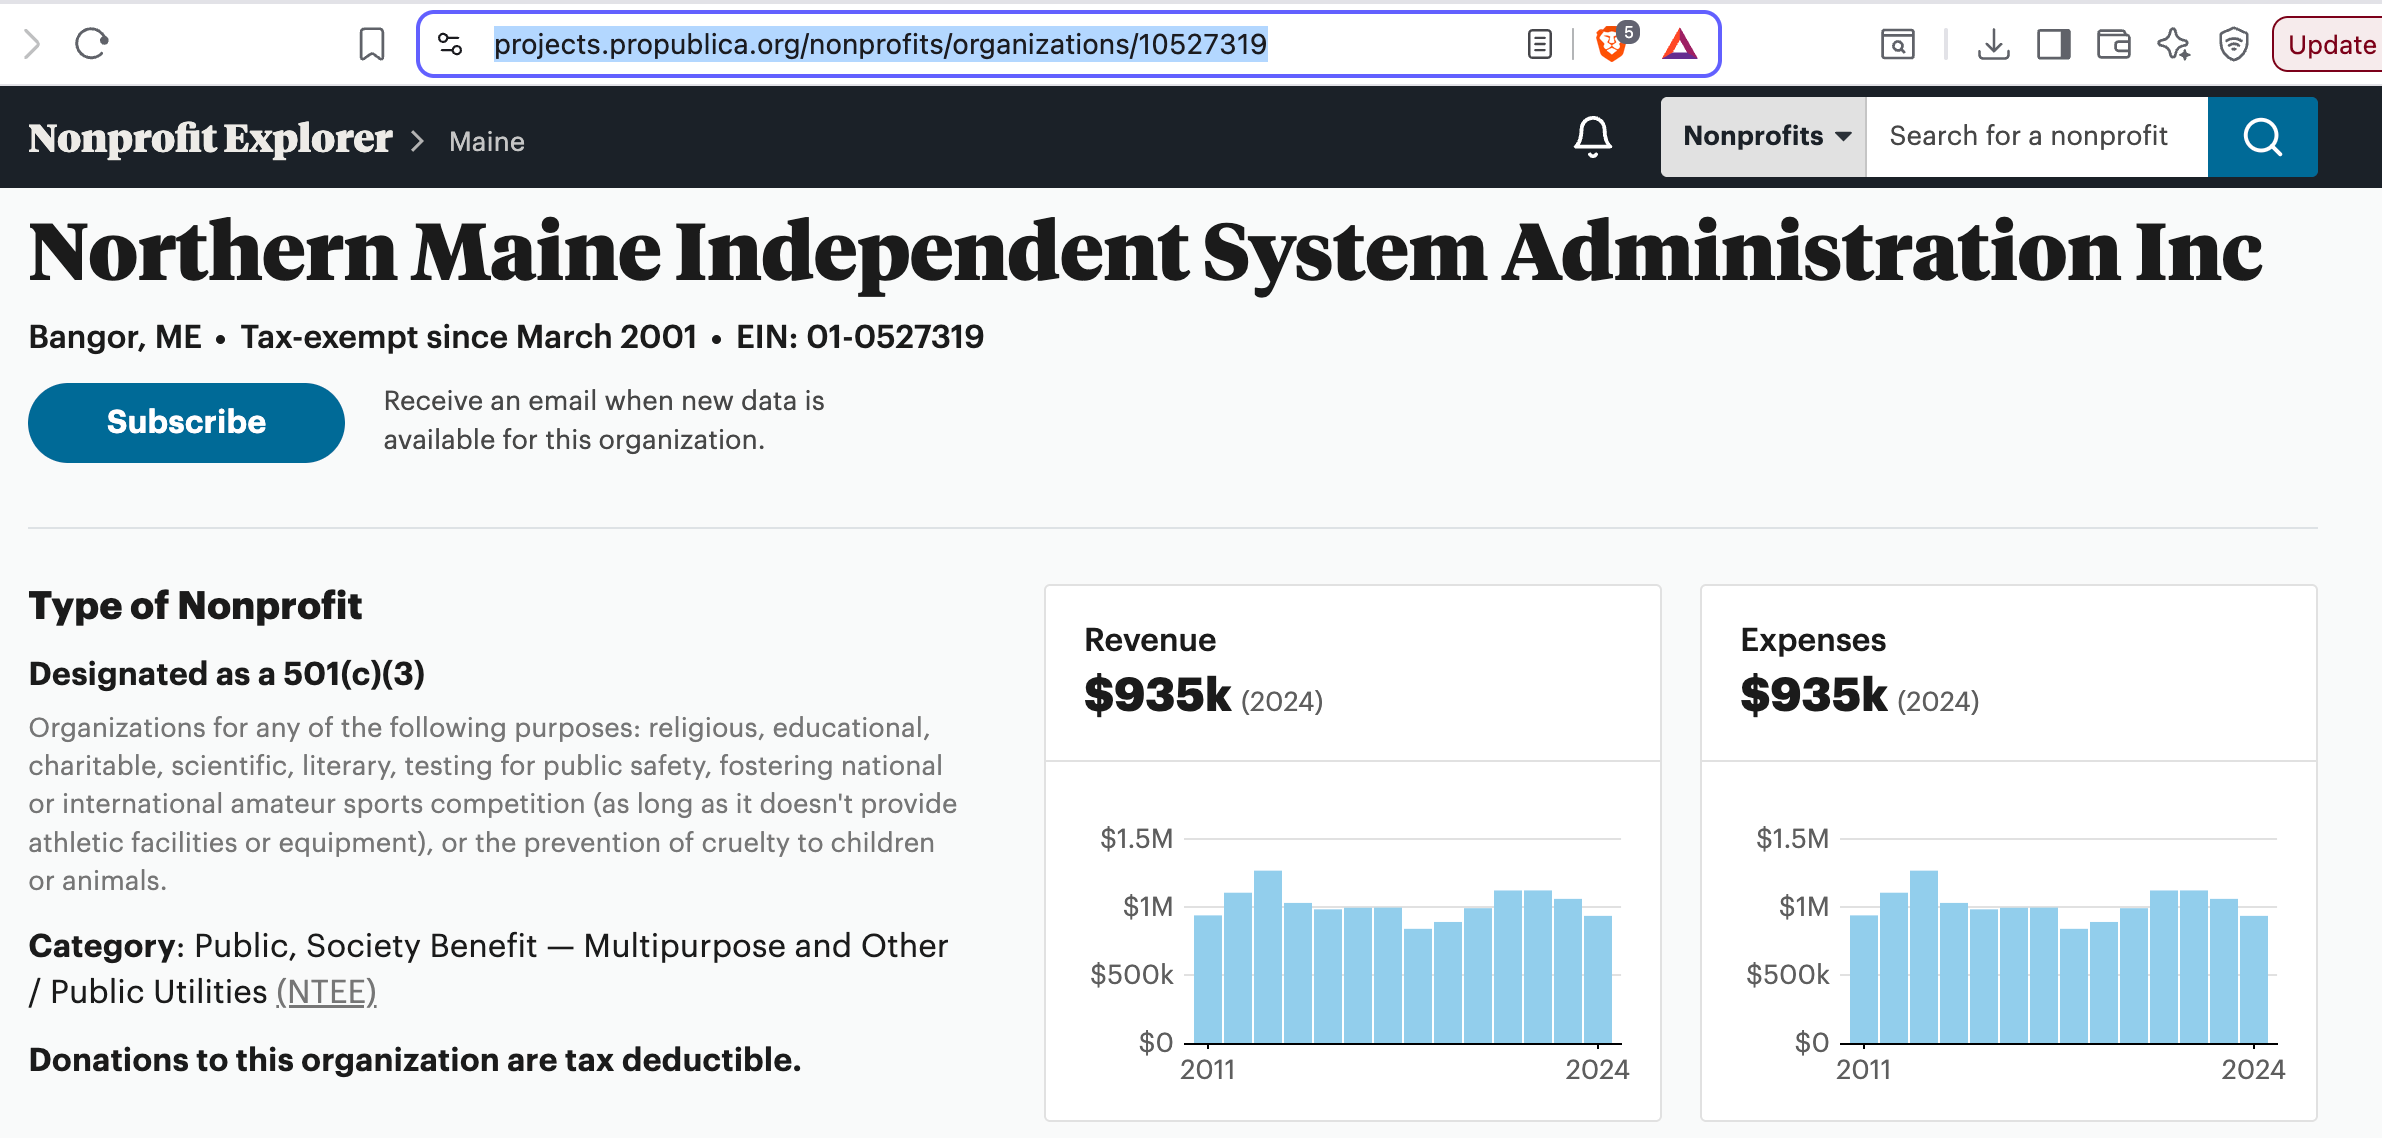Toggle the browser sidebar panel icon

coord(2053,44)
